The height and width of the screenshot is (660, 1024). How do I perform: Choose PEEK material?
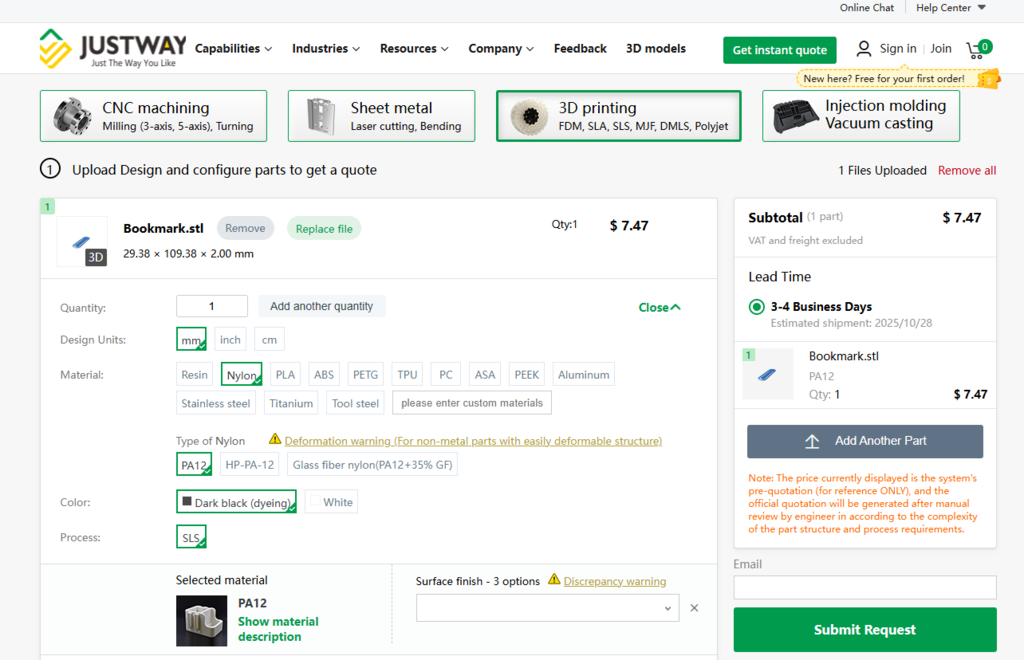click(526, 375)
